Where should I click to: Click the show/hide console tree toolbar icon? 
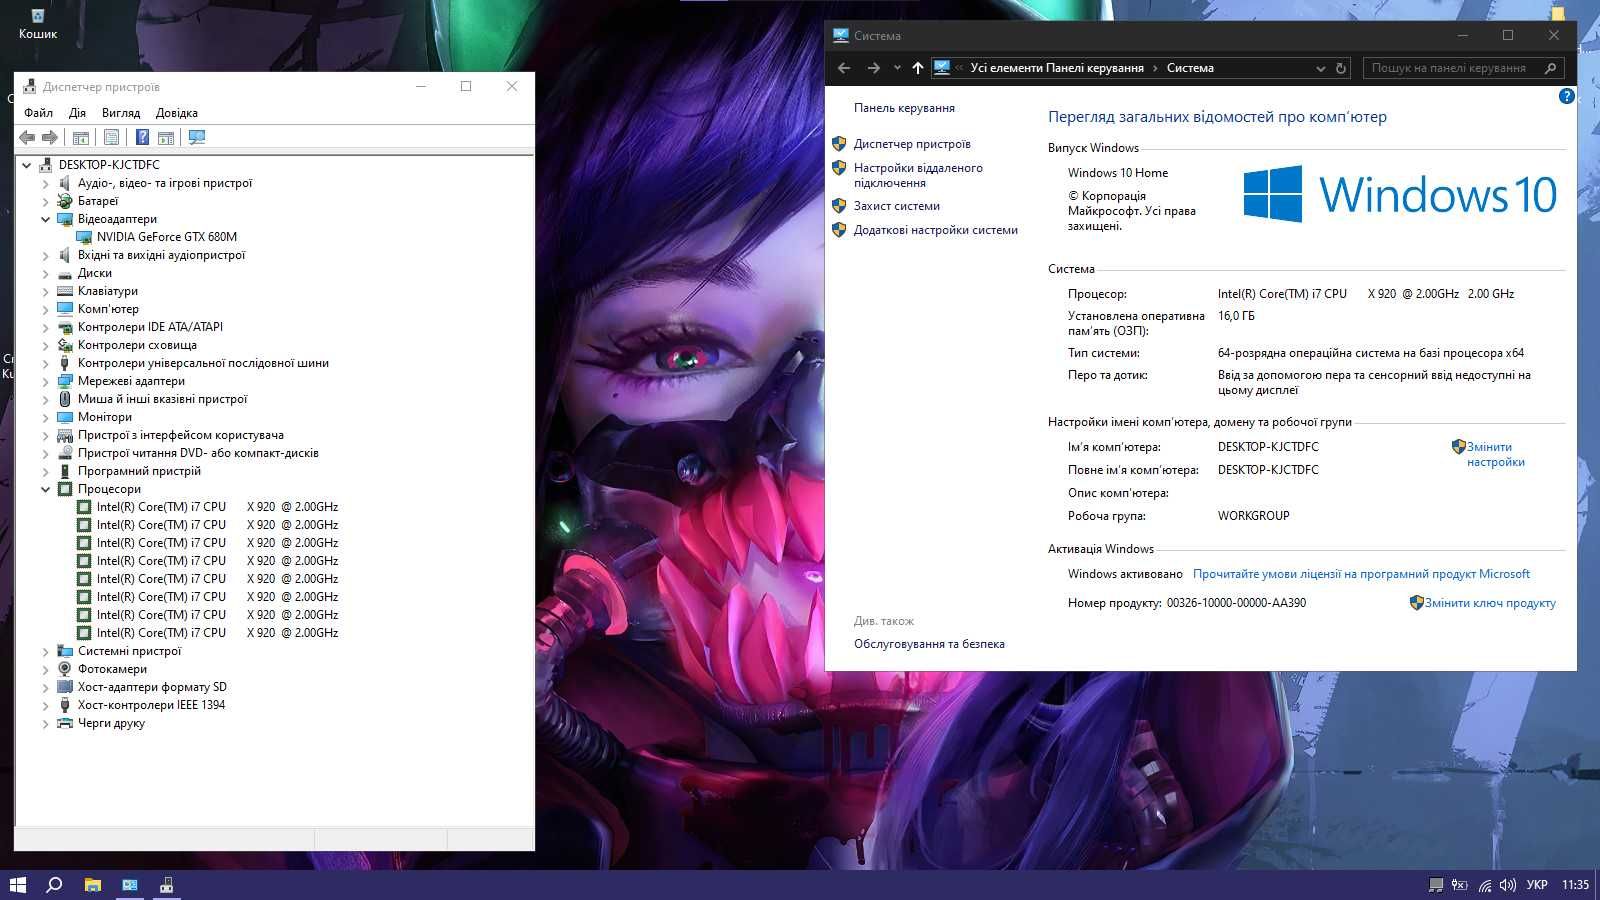81,137
